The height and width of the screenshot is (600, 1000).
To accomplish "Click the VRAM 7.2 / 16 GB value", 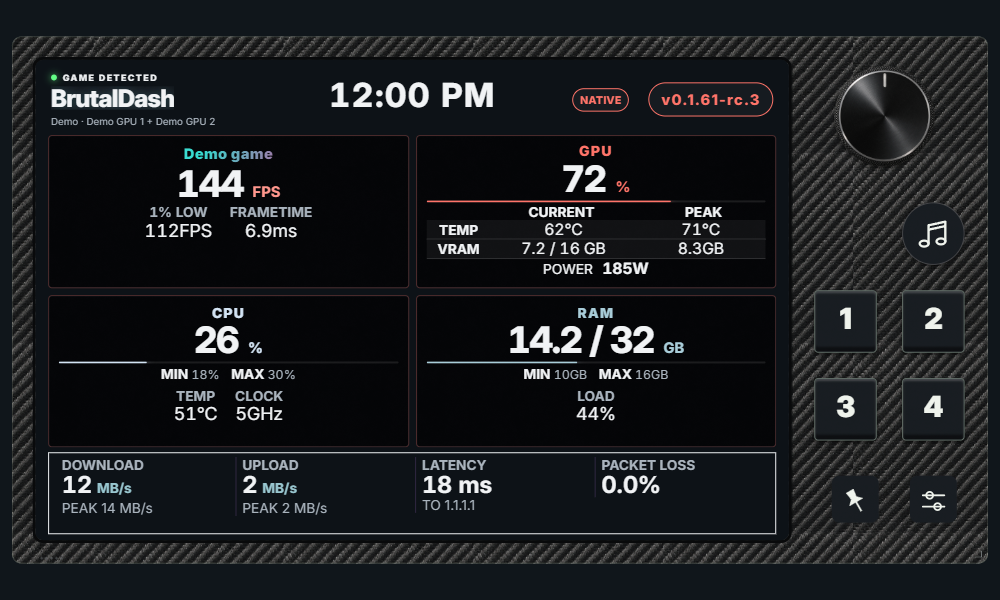I will point(563,249).
